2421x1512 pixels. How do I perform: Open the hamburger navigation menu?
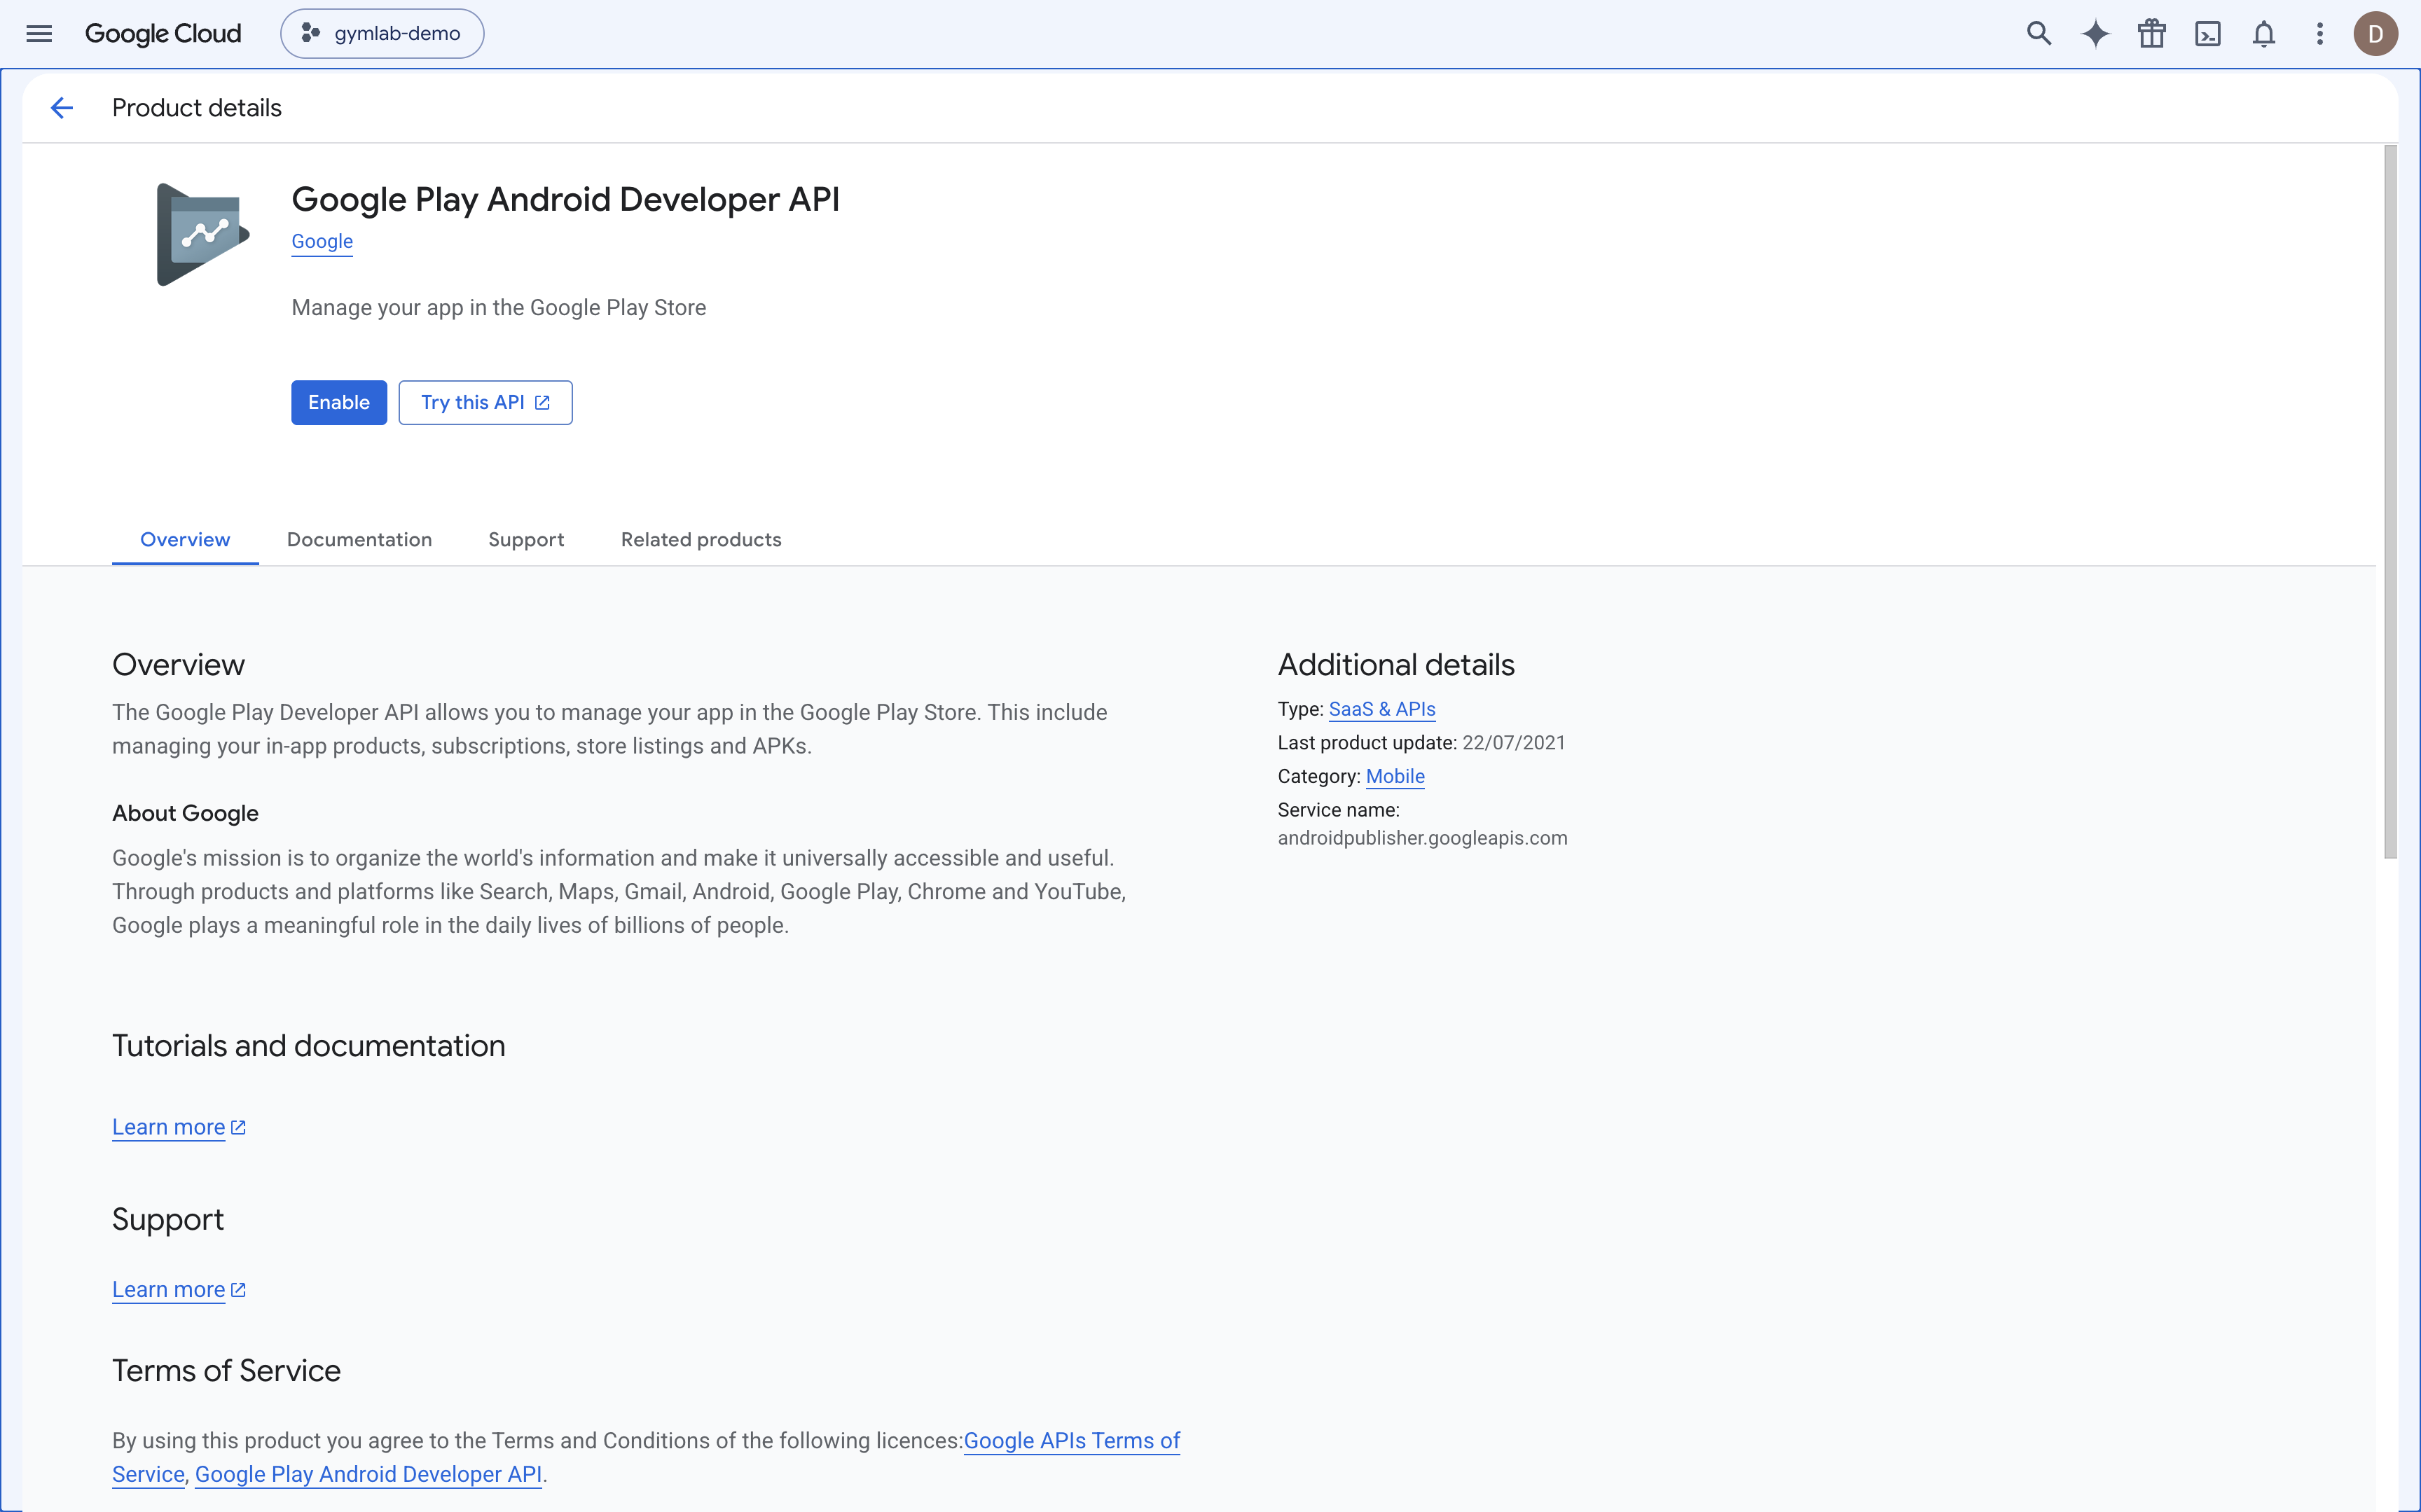(39, 34)
